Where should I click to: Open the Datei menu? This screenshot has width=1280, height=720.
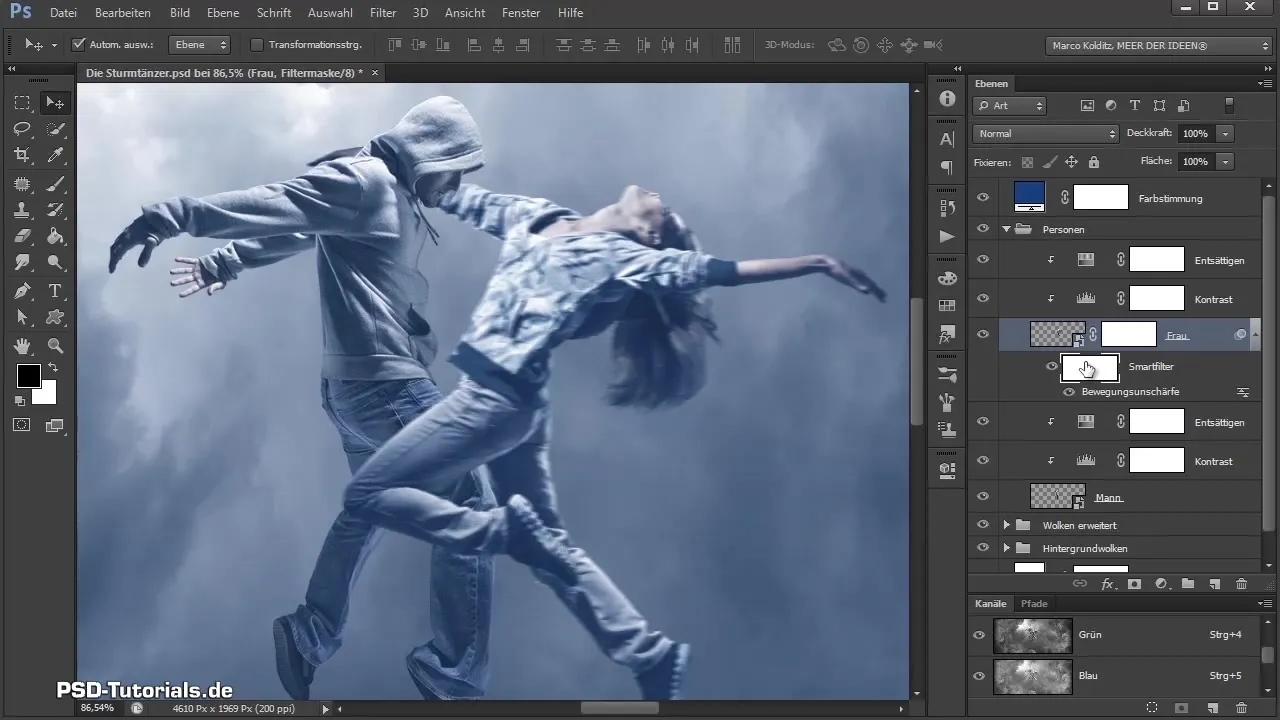tap(62, 13)
